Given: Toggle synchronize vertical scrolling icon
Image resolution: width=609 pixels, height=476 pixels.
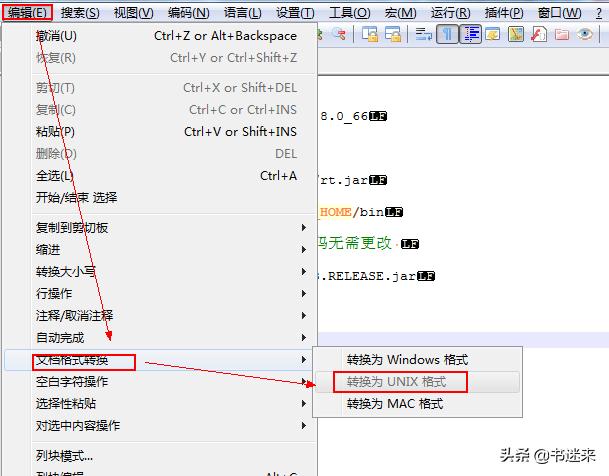Looking at the screenshot, I should 370,34.
